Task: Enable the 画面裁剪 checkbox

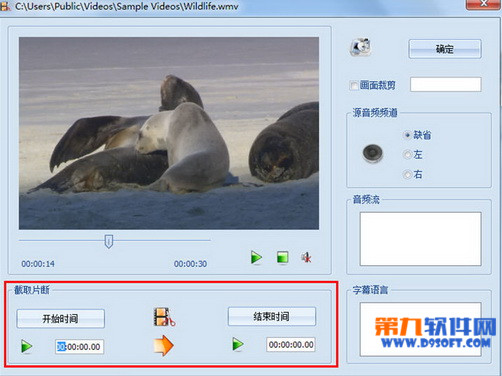Action: coord(353,86)
